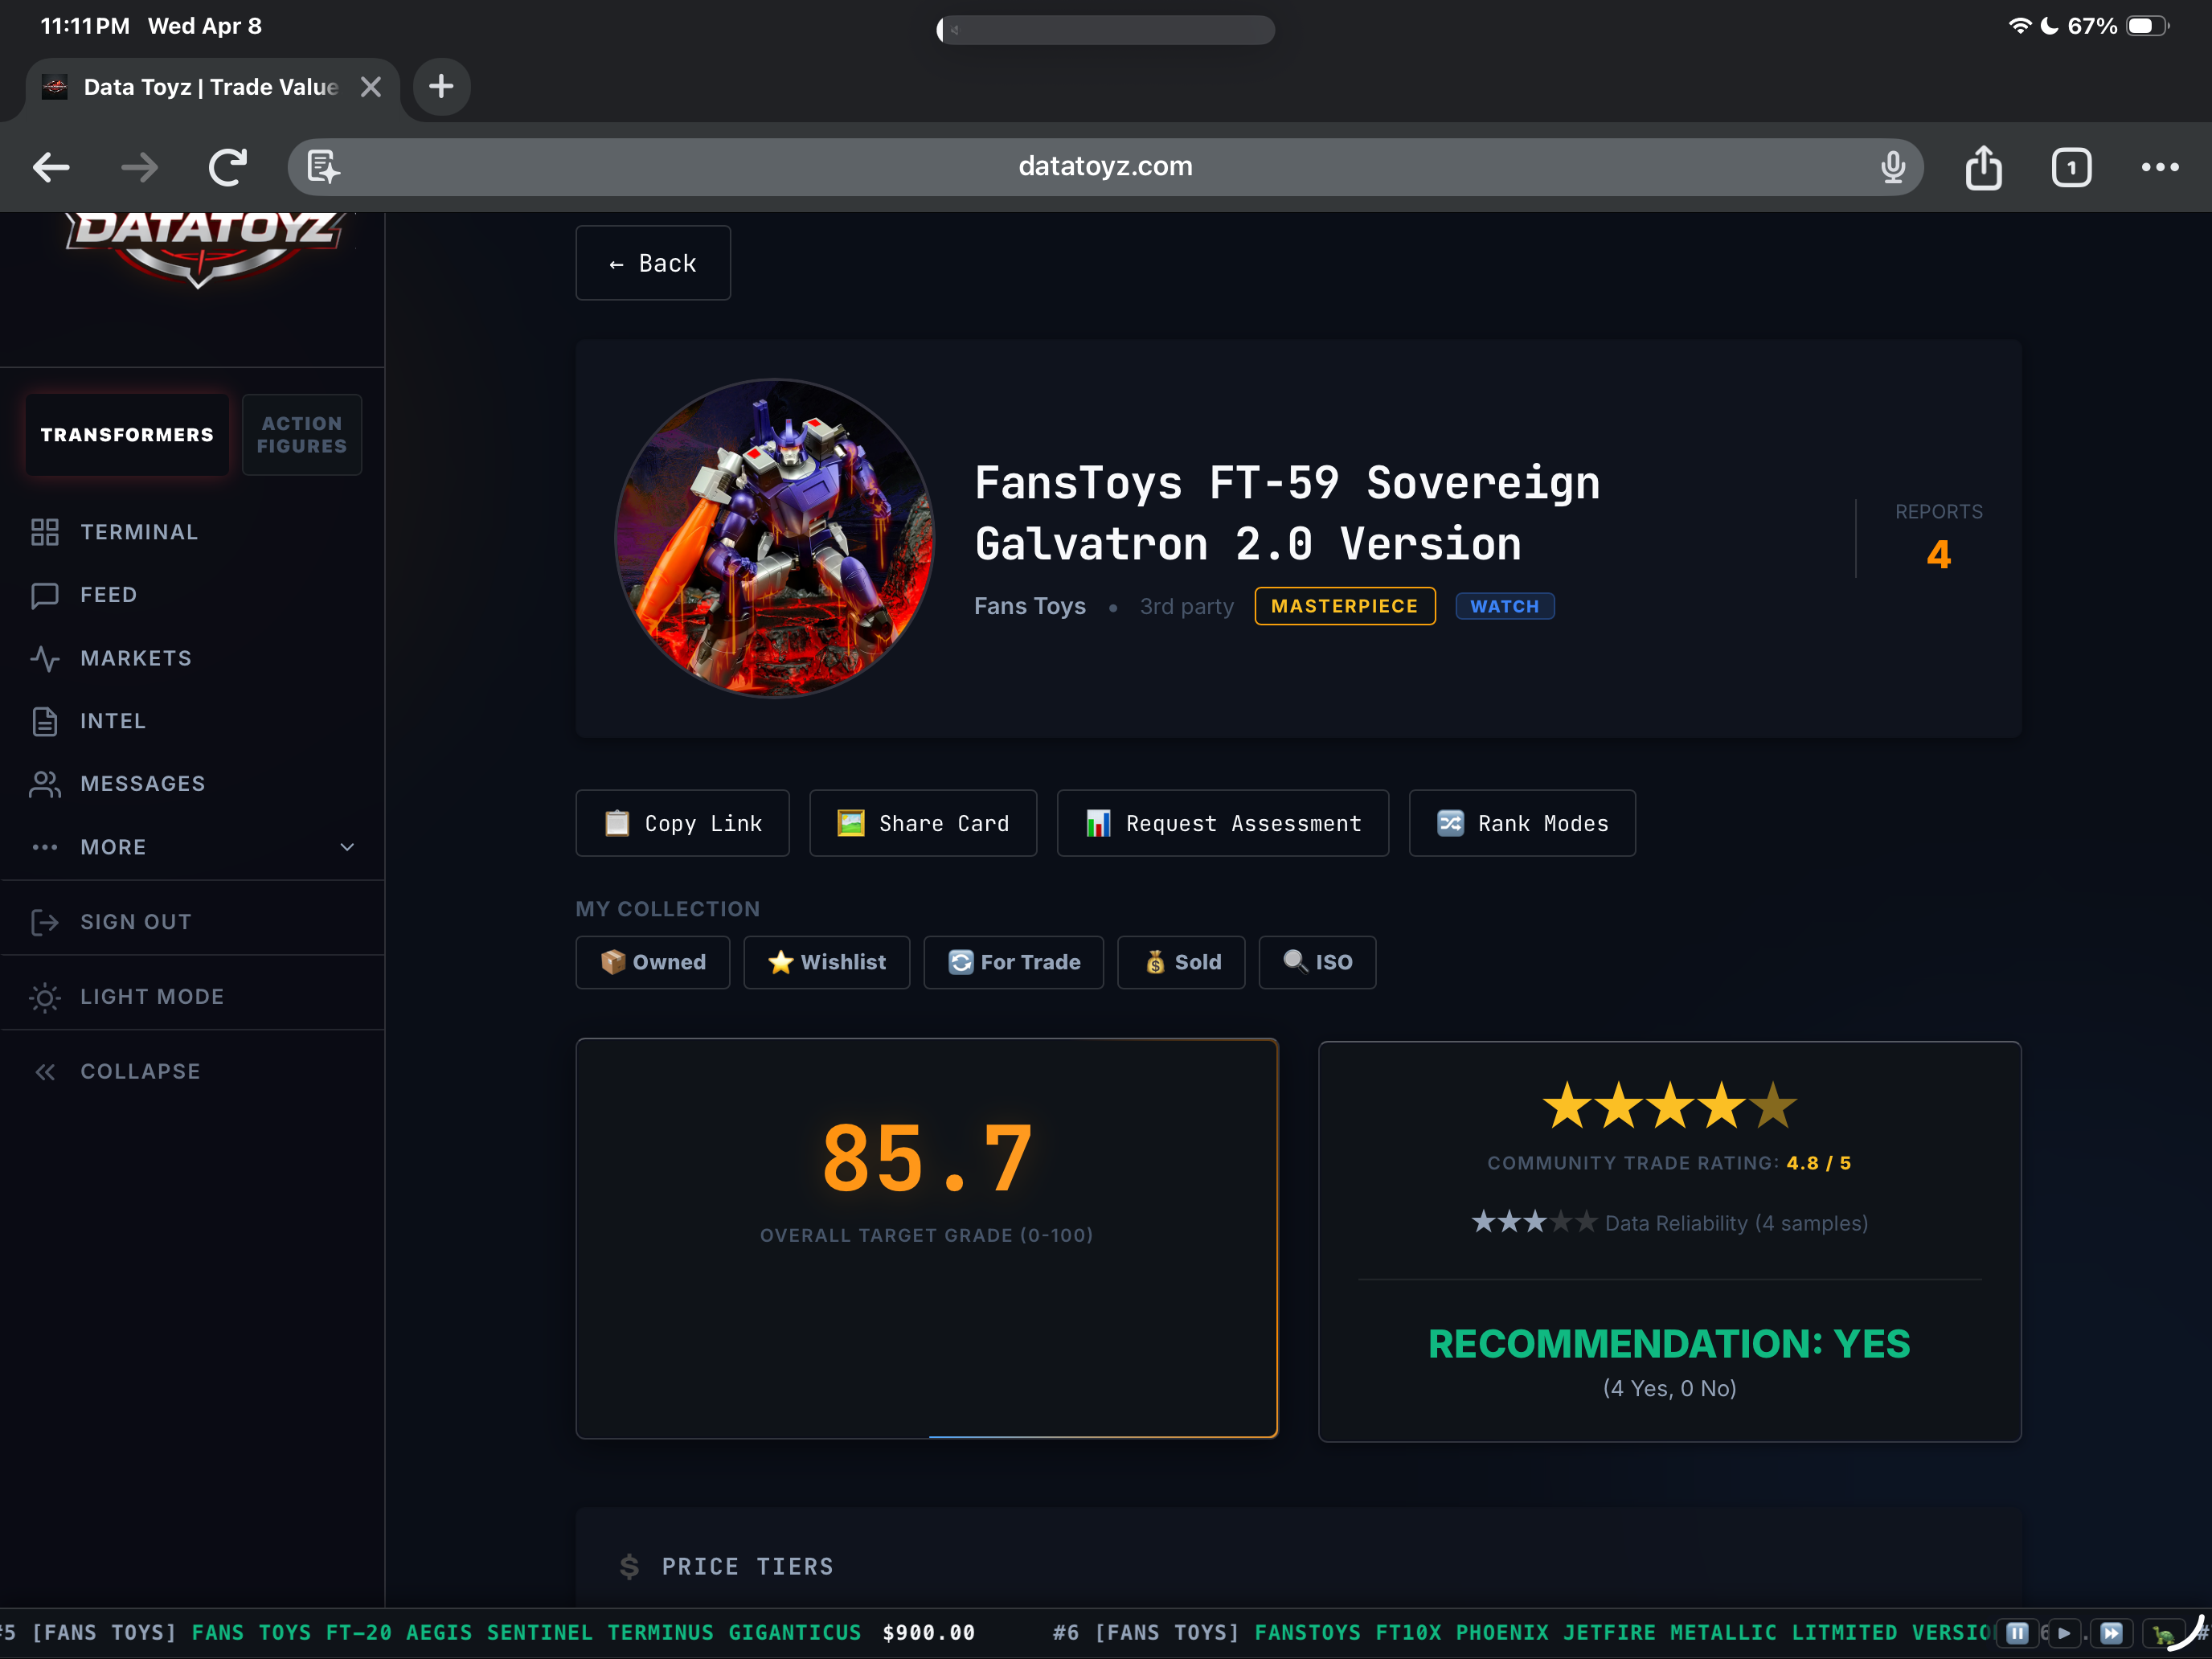Open a new tab with the plus button
Screen dimensions: 2212x1659
441,87
